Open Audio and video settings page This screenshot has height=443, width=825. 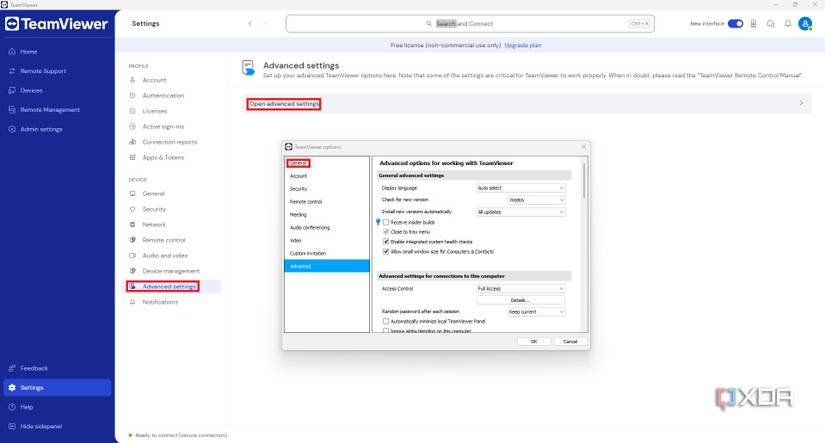point(165,256)
